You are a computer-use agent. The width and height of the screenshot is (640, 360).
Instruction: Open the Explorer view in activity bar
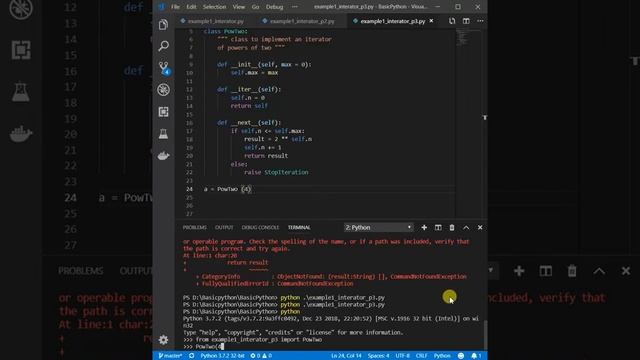click(x=163, y=25)
